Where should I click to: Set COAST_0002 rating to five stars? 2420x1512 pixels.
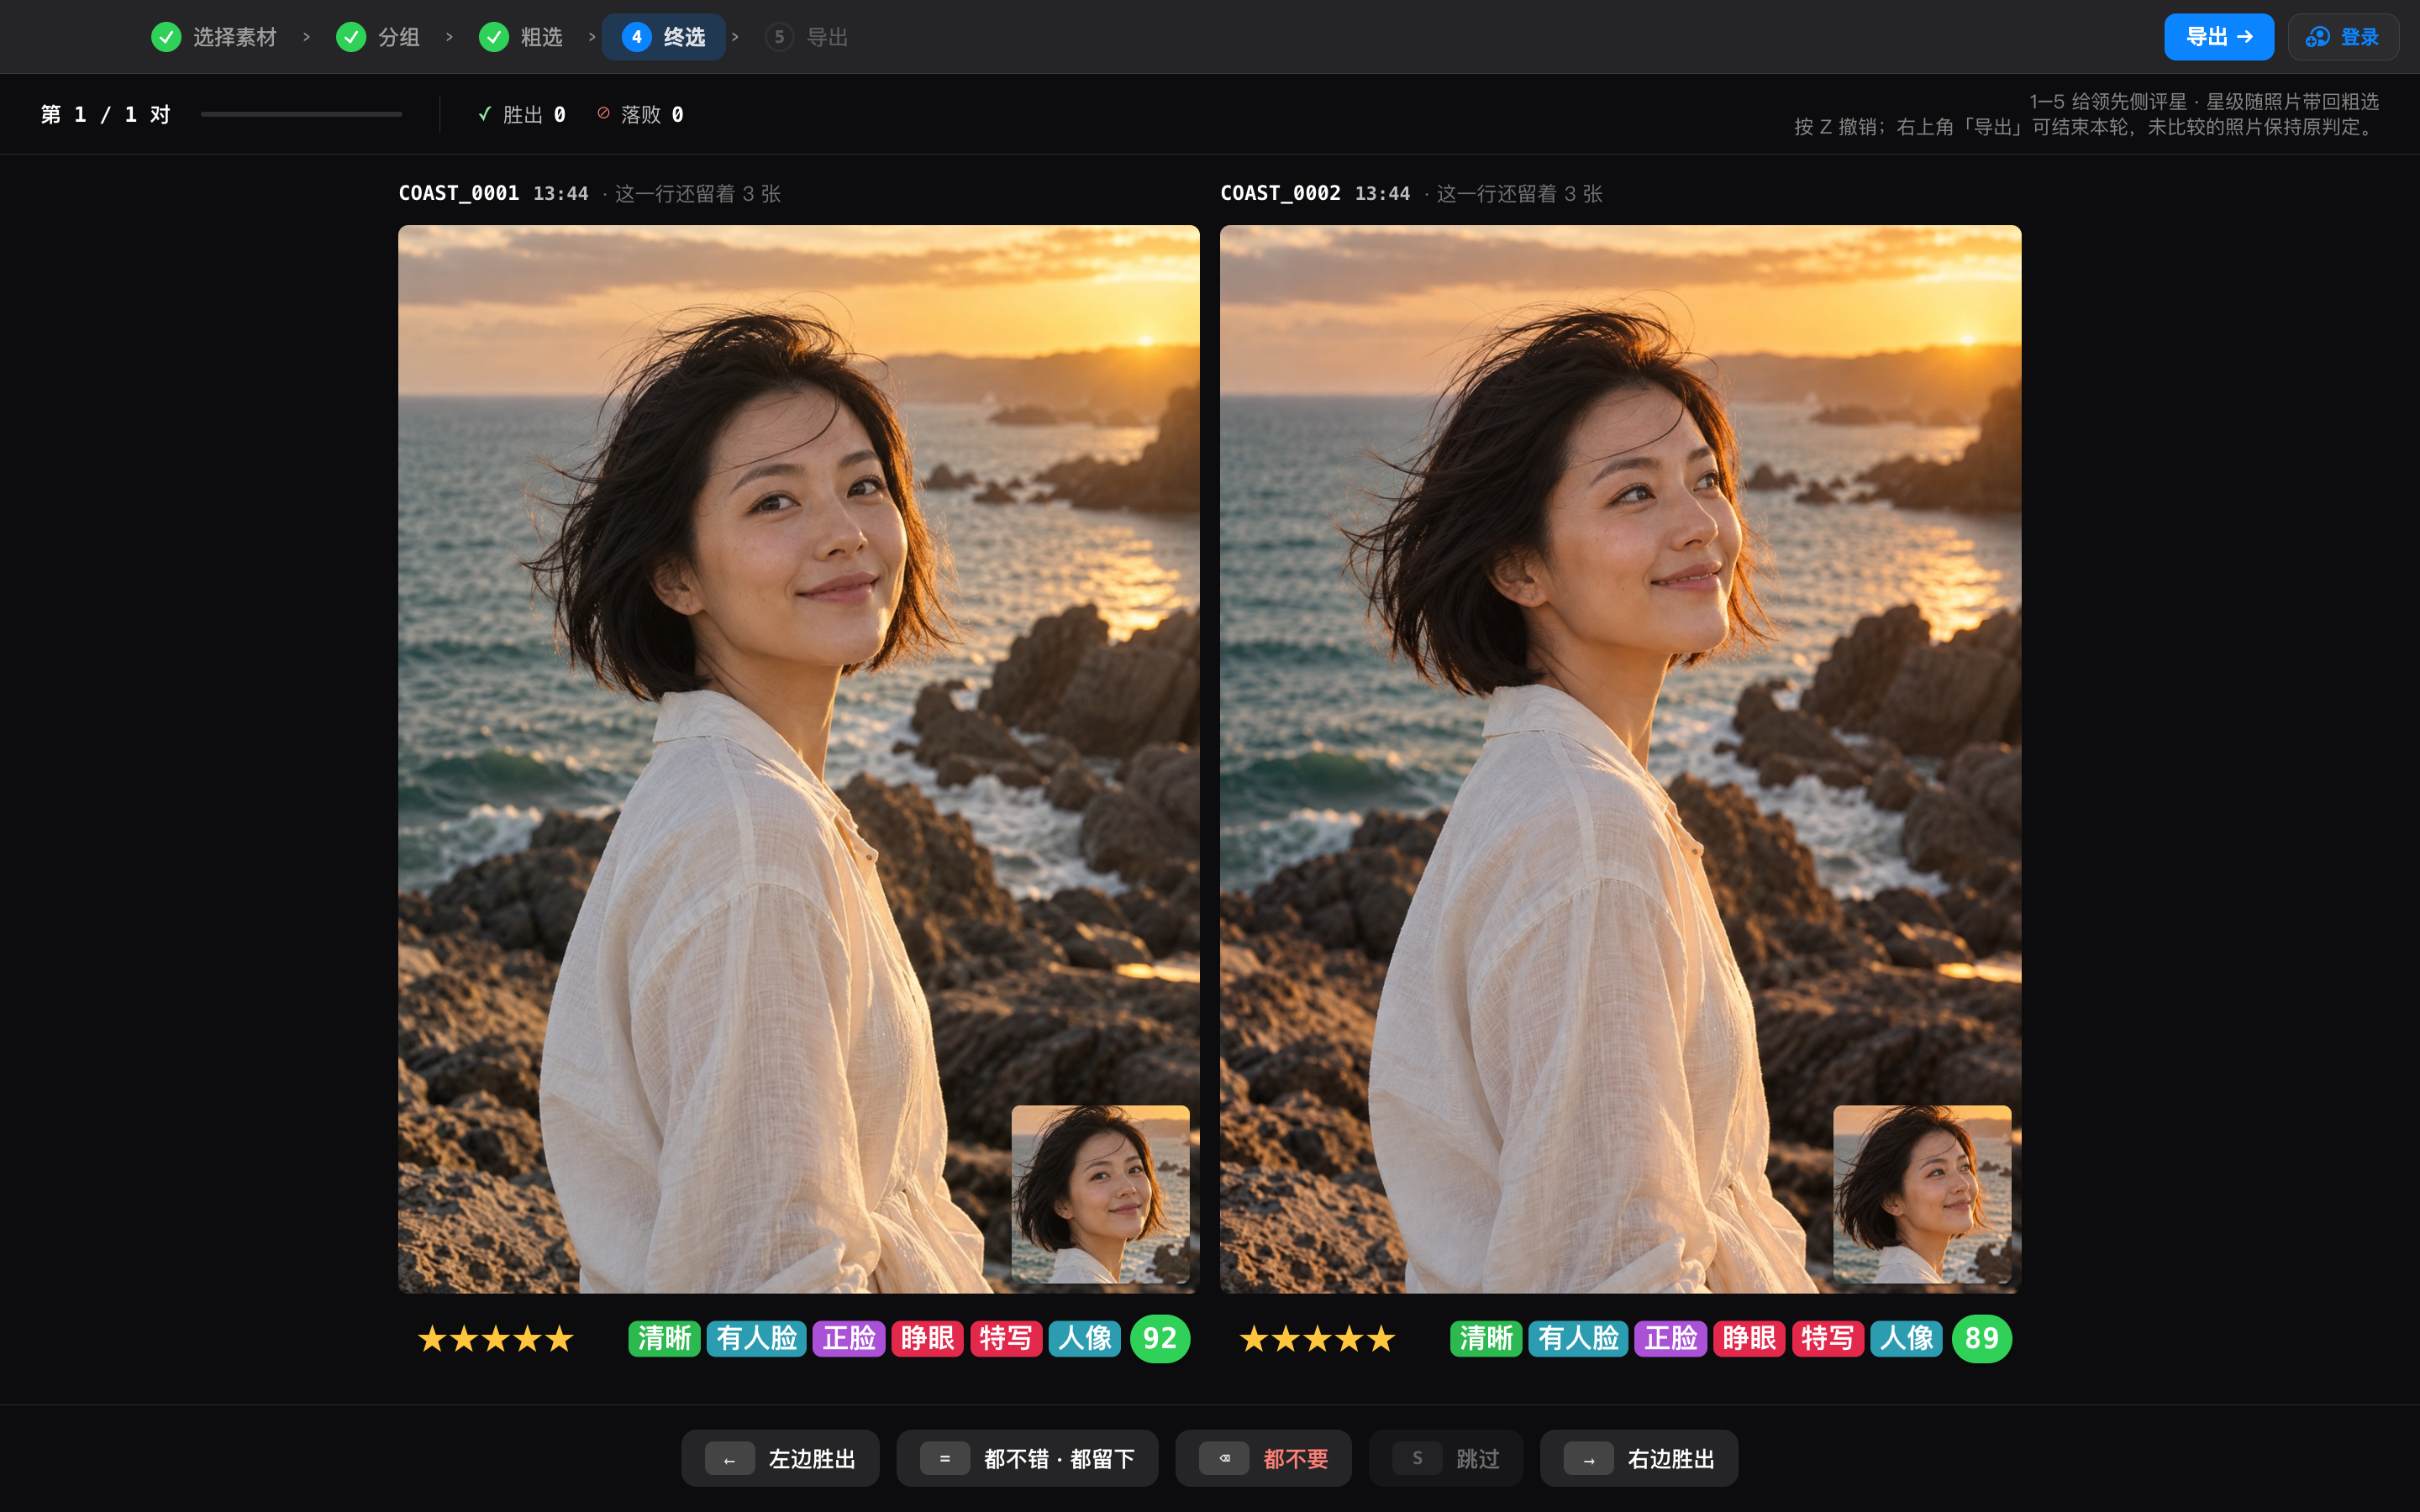(1381, 1339)
